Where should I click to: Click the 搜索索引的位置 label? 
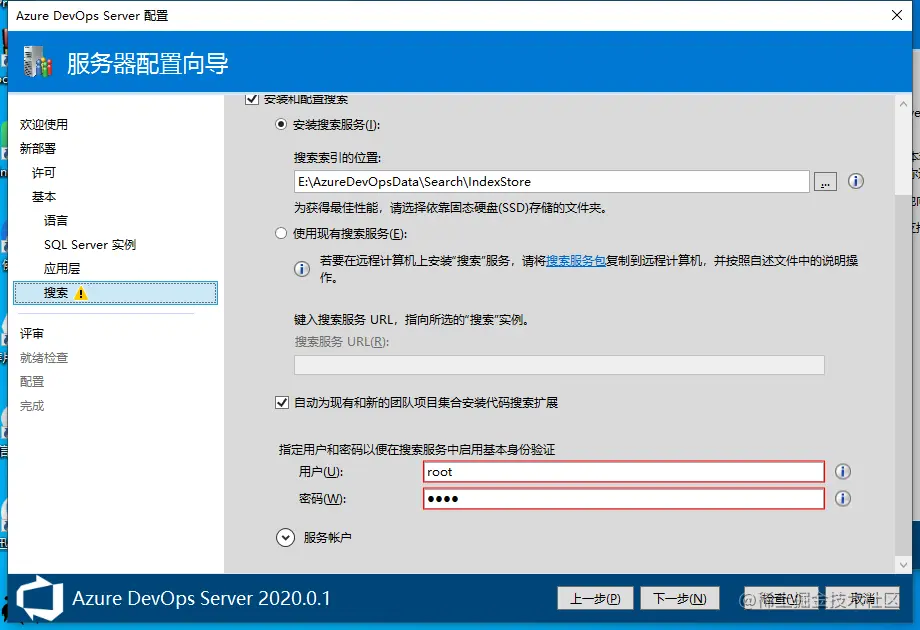pyautogui.click(x=337, y=158)
